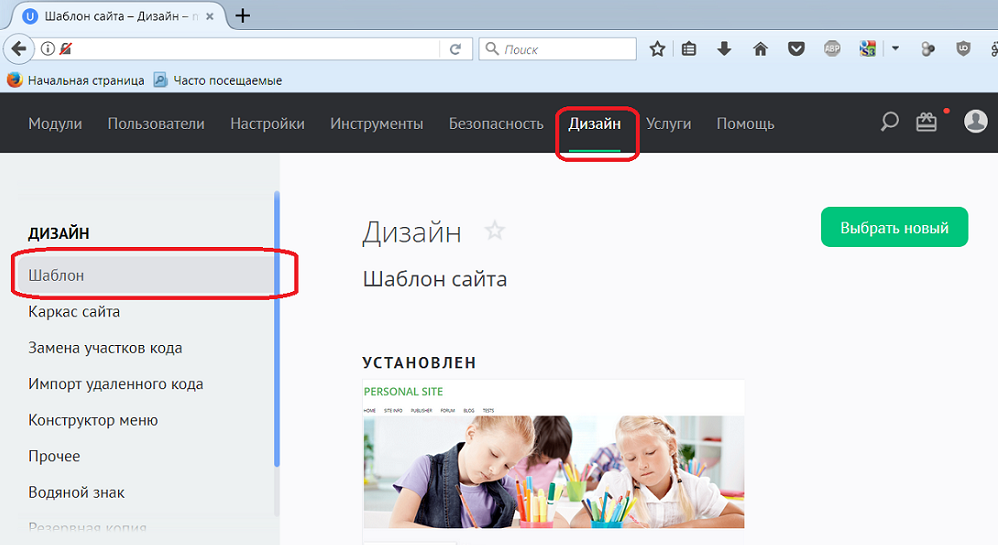Open the Пользователи menu
This screenshot has height=545, width=998.
[156, 124]
